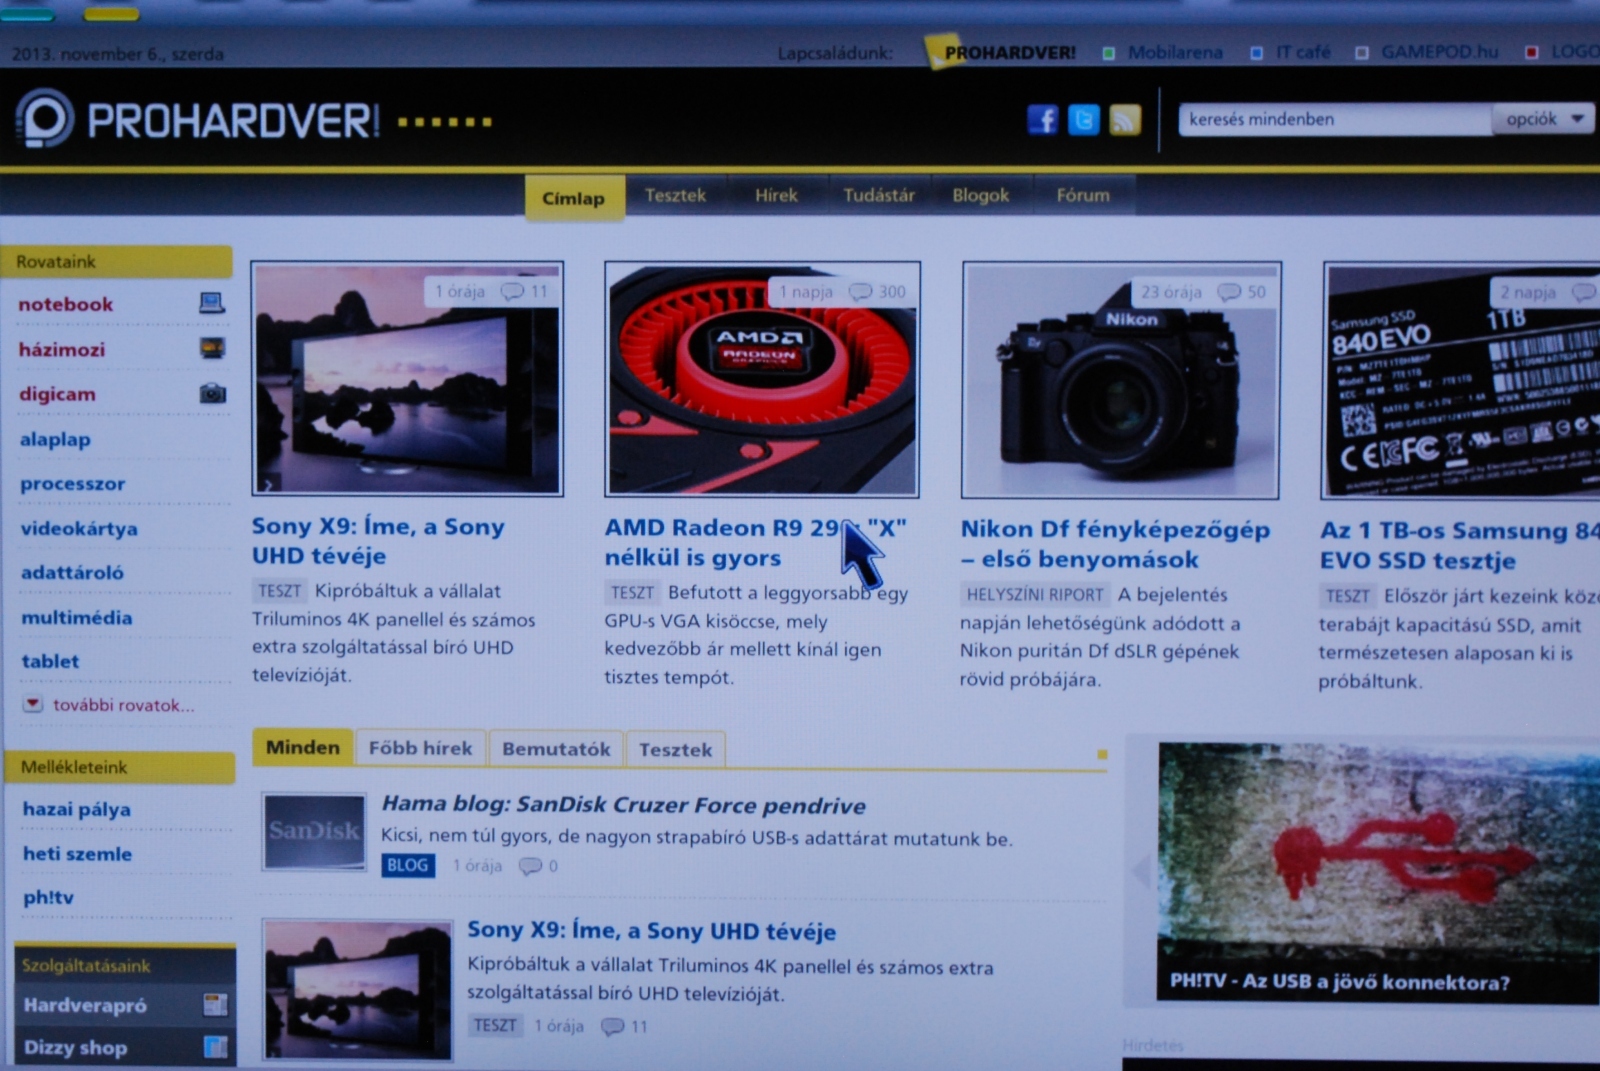Open the opciók search options dropdown

tap(1543, 119)
